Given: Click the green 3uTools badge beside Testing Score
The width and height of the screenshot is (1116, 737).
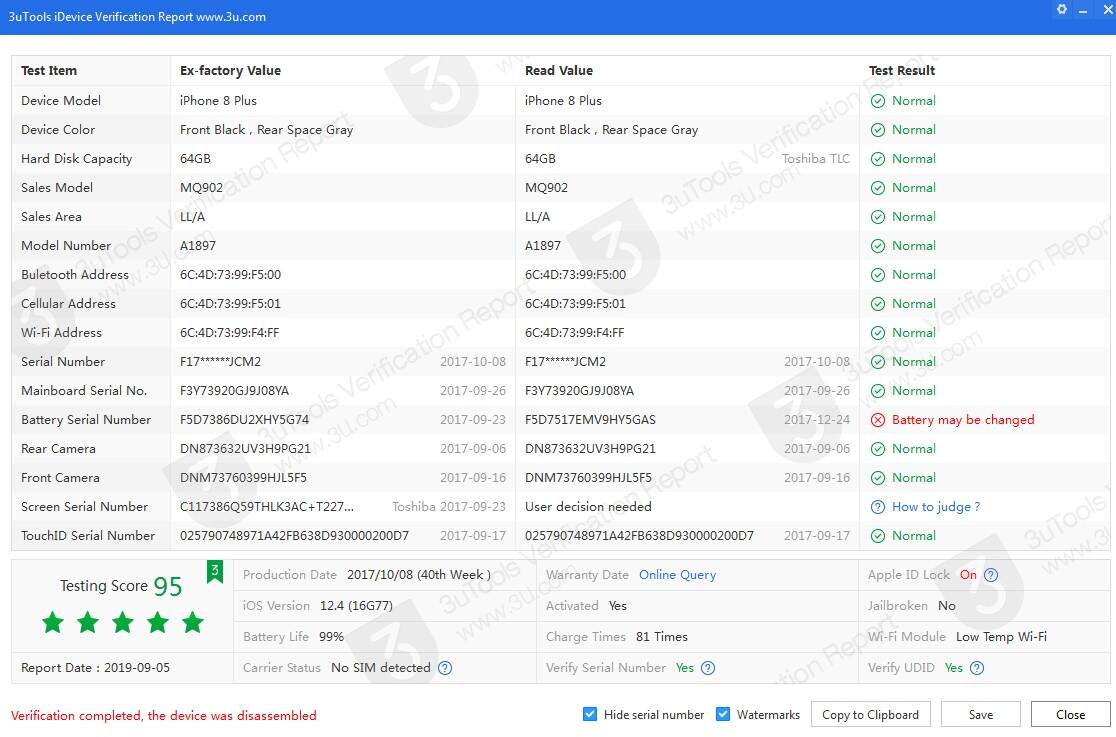Looking at the screenshot, I should [x=214, y=572].
